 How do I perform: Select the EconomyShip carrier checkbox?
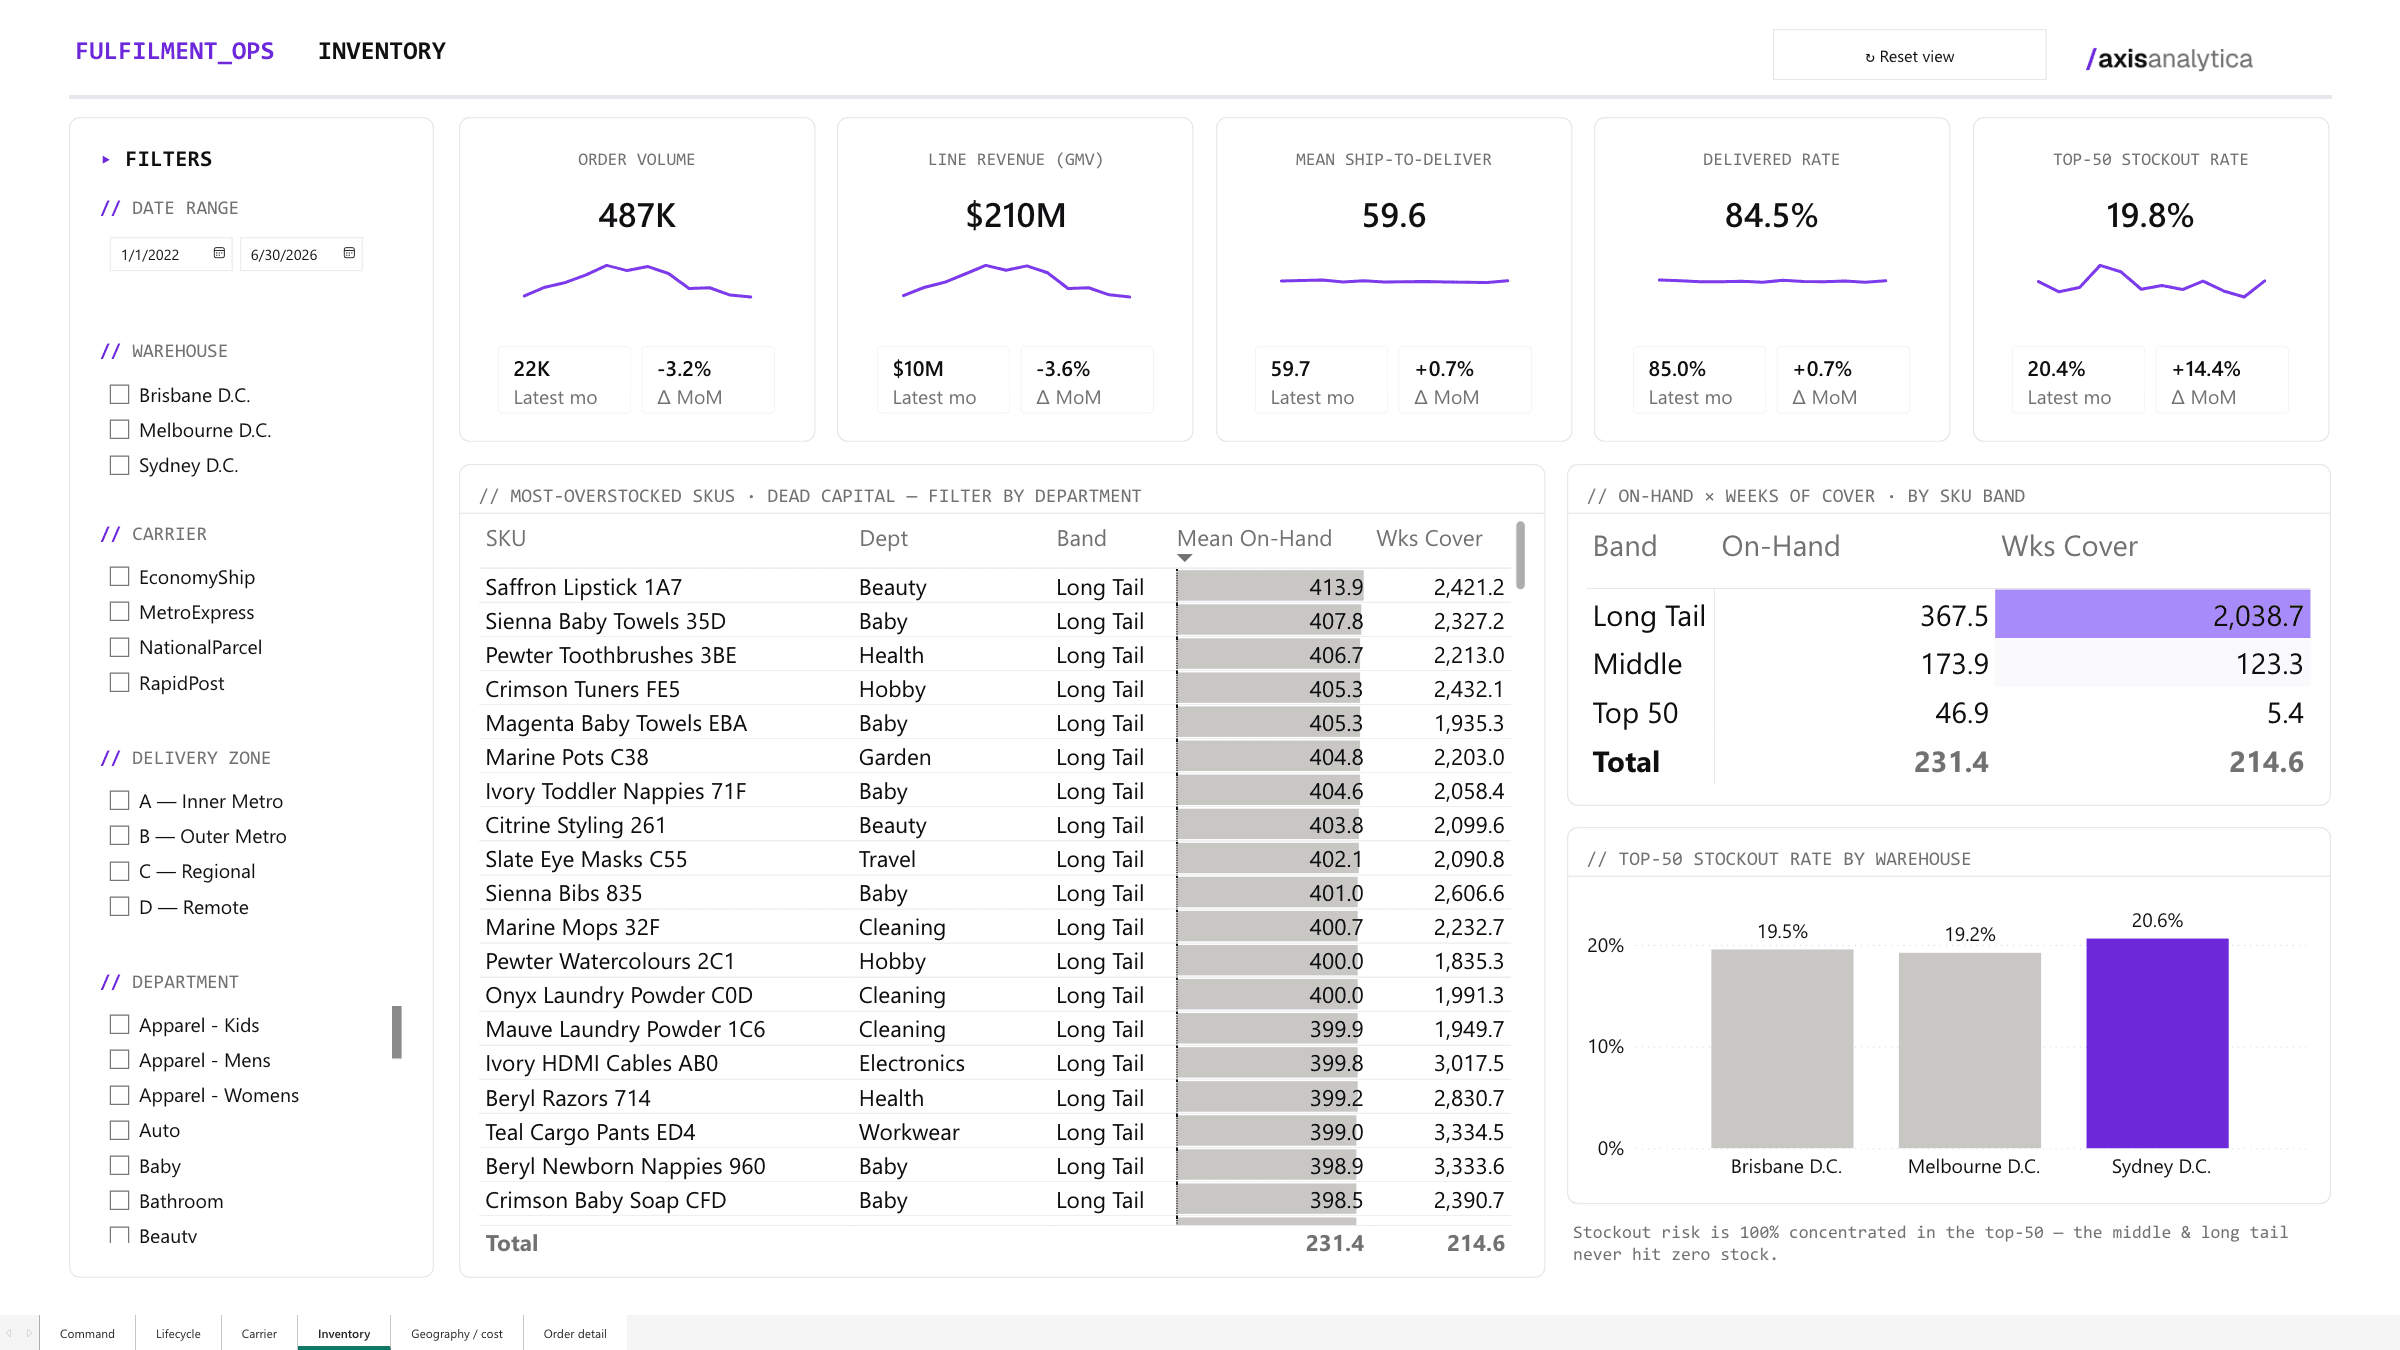[119, 577]
